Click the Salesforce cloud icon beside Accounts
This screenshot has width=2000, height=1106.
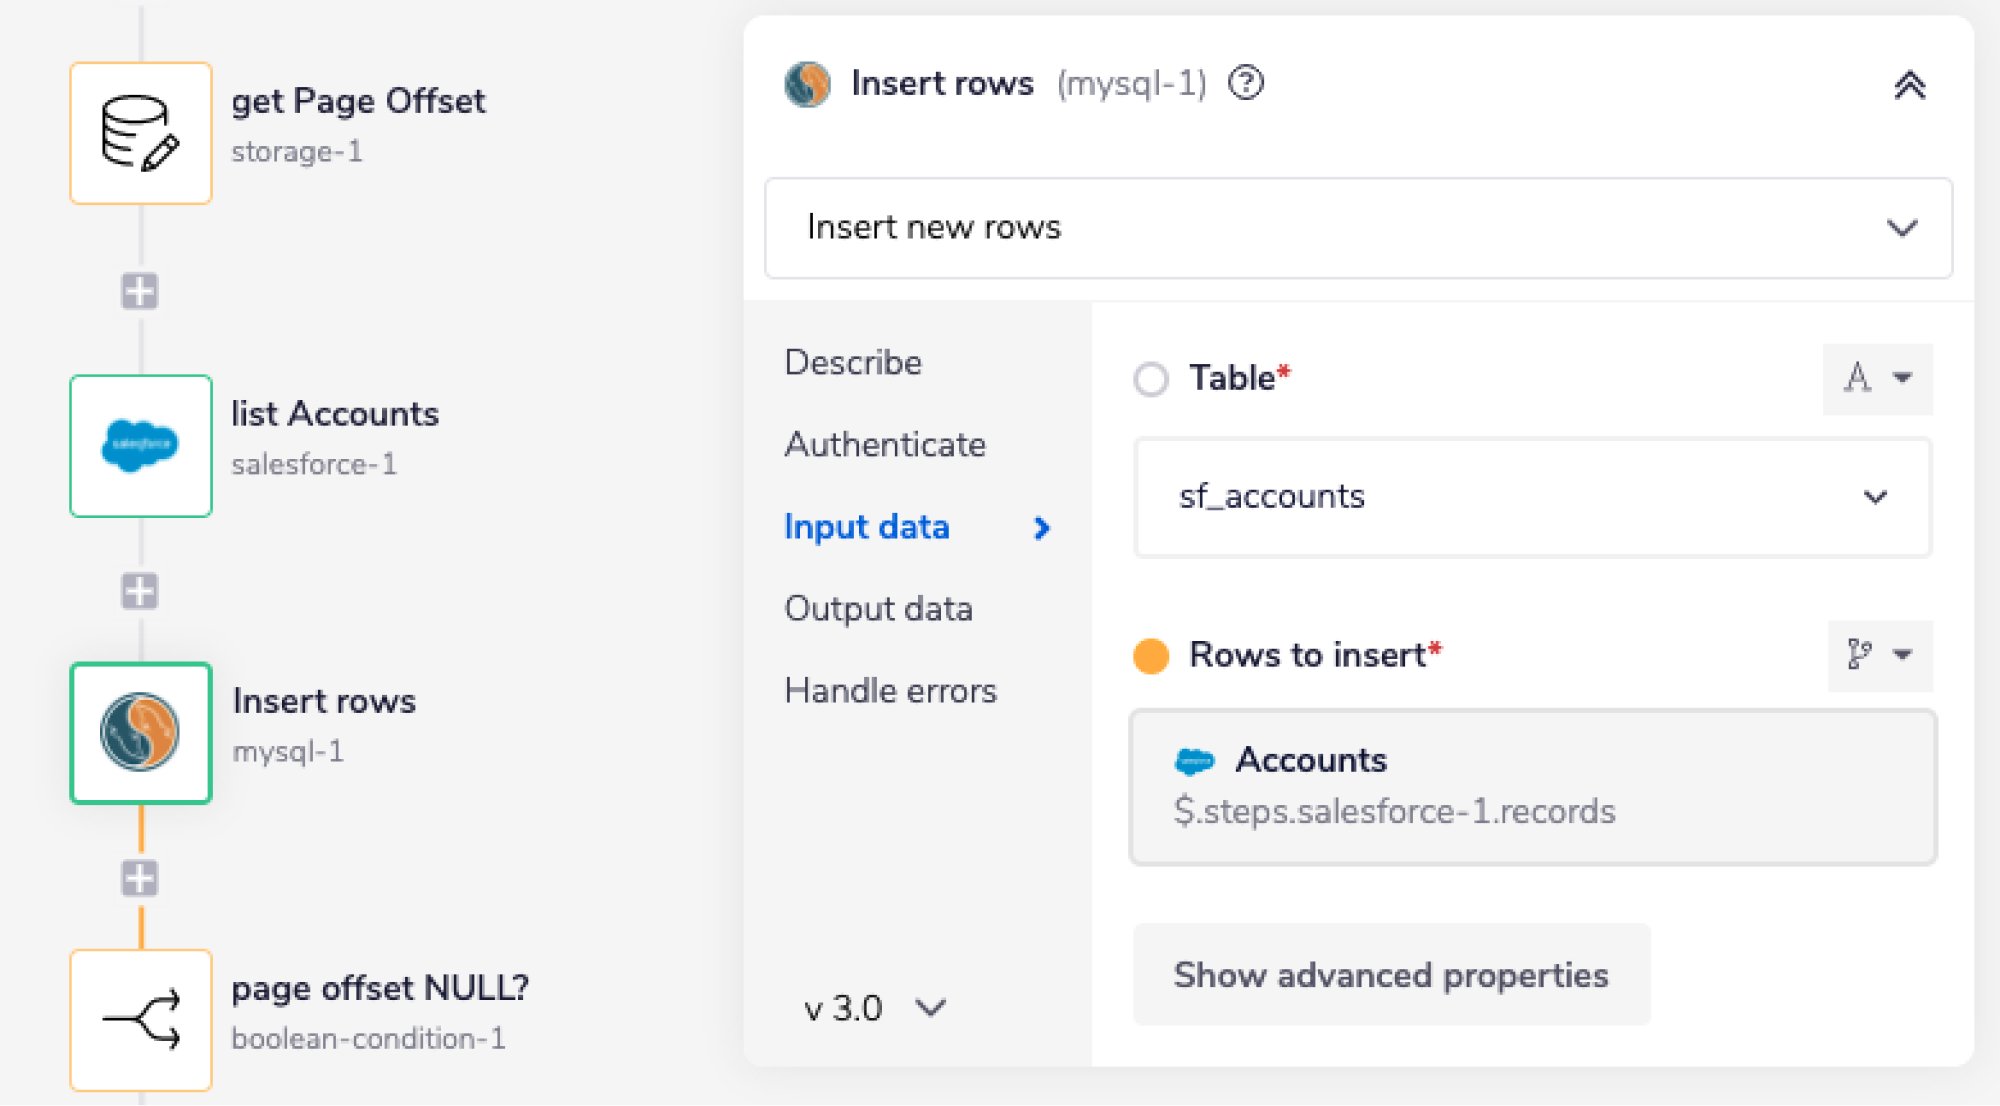(x=1194, y=761)
